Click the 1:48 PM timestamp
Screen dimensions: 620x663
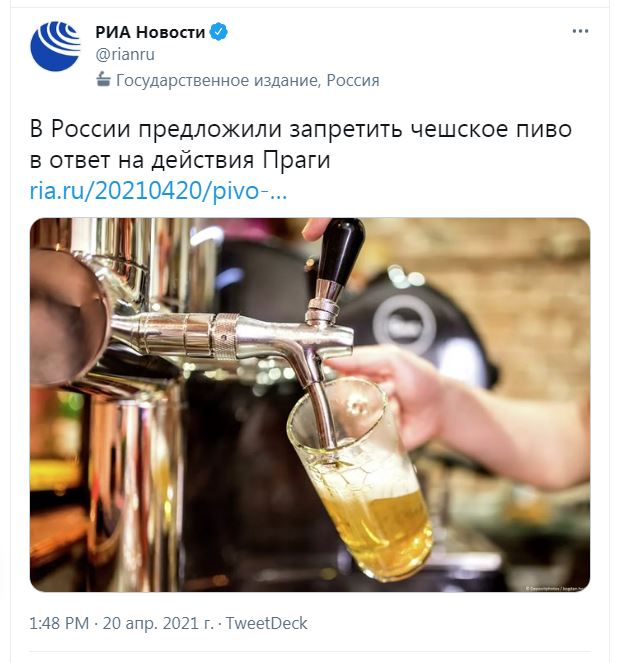59,623
